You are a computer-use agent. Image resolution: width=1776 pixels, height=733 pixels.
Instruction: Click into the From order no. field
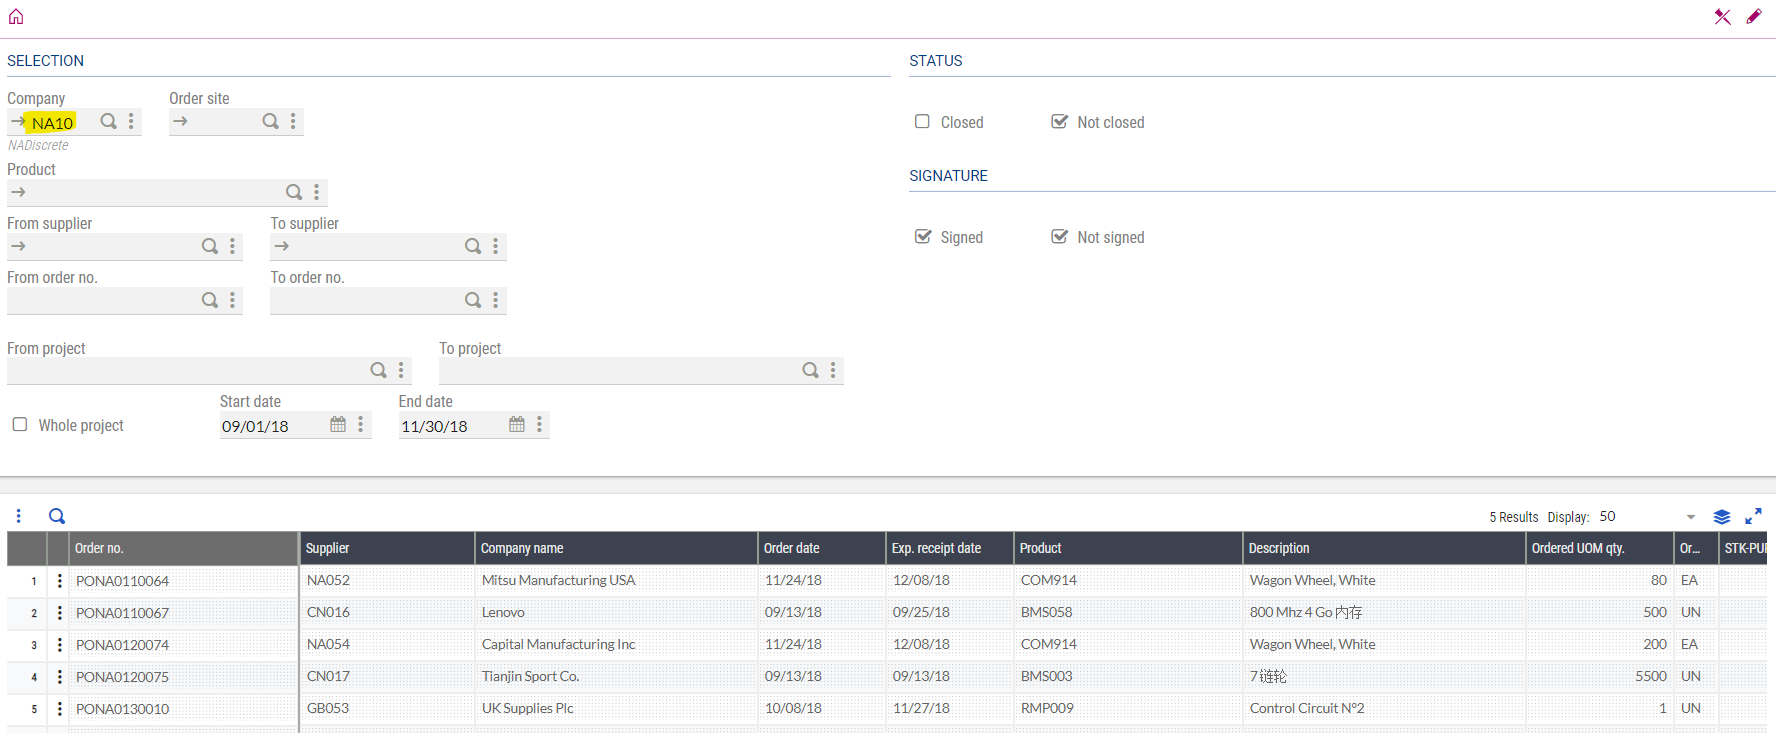coord(100,300)
